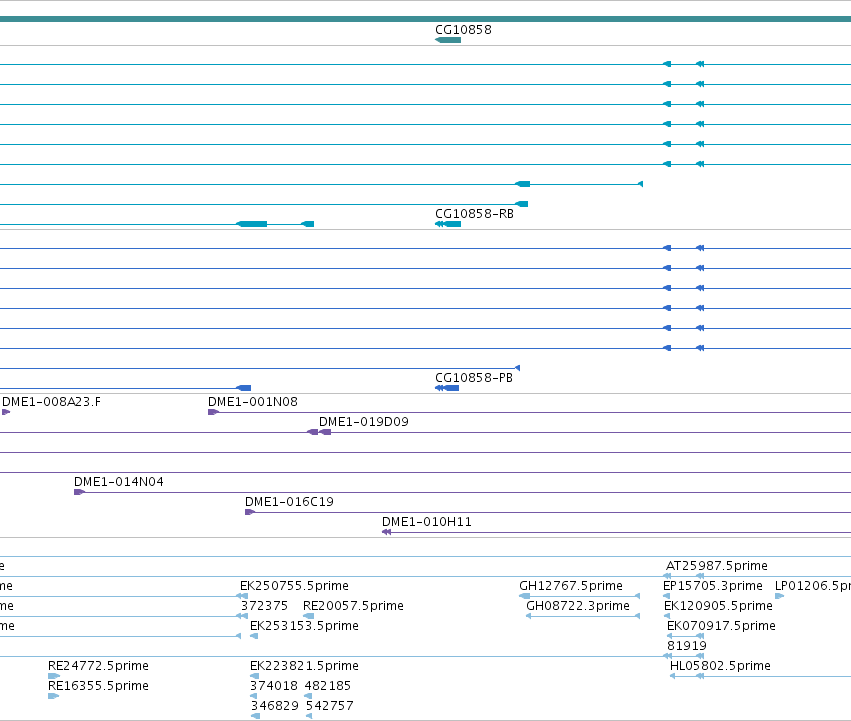Screen dimensions: 851x721
Task: Select the blue exon block left of CG10858-PB row
Action: point(244,388)
